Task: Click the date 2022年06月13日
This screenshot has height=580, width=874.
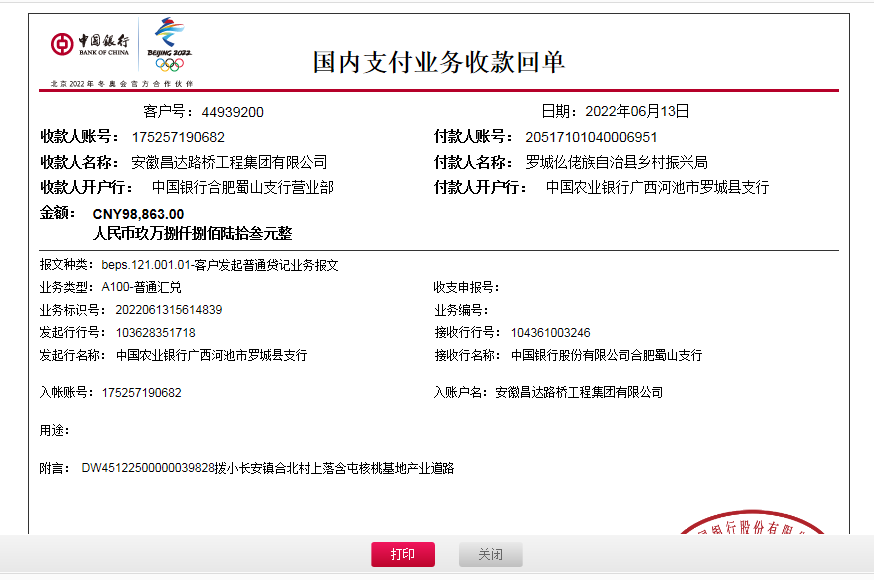Action: (x=637, y=111)
